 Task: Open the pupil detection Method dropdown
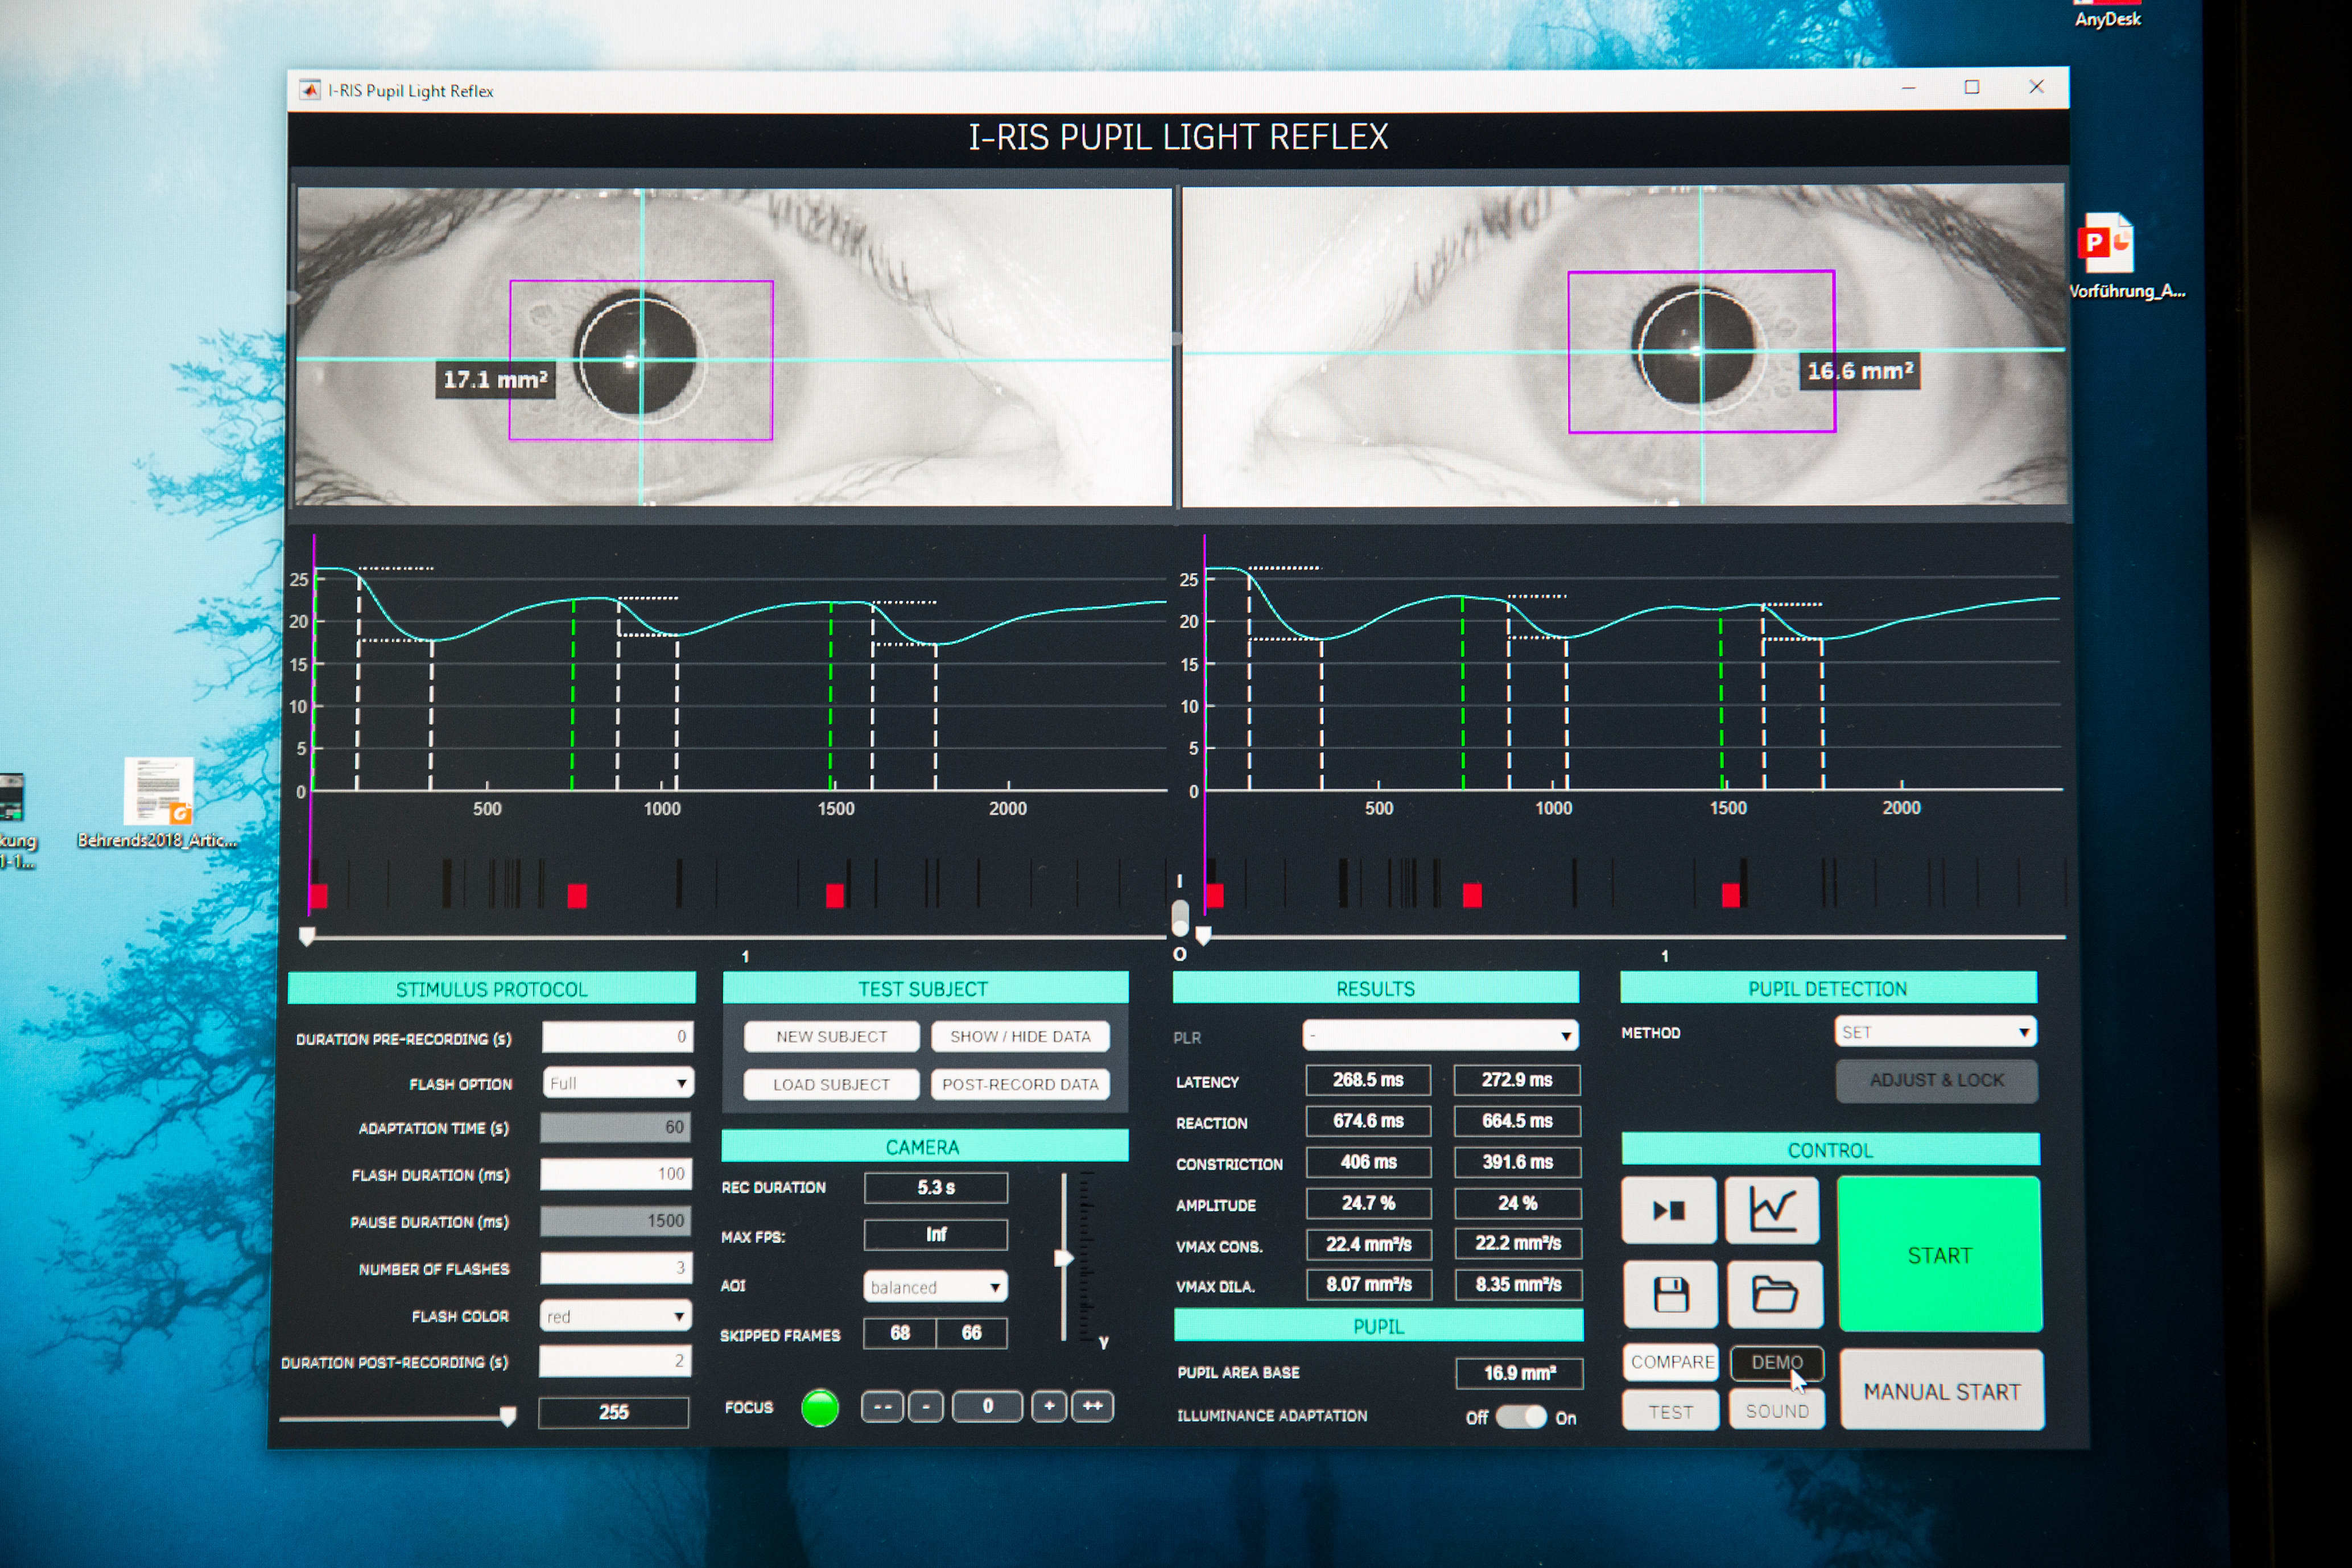pyautogui.click(x=1935, y=1032)
